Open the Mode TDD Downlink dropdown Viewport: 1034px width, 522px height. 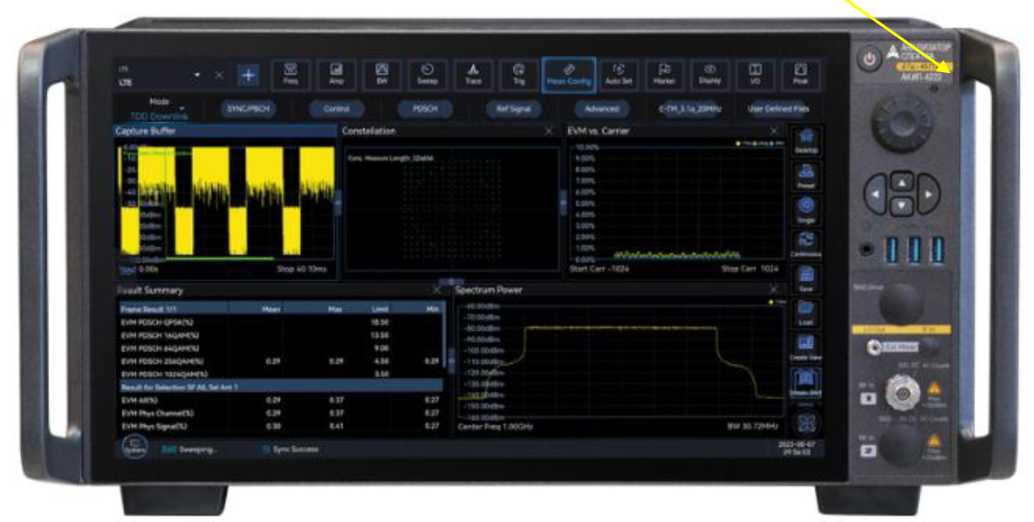coord(158,108)
